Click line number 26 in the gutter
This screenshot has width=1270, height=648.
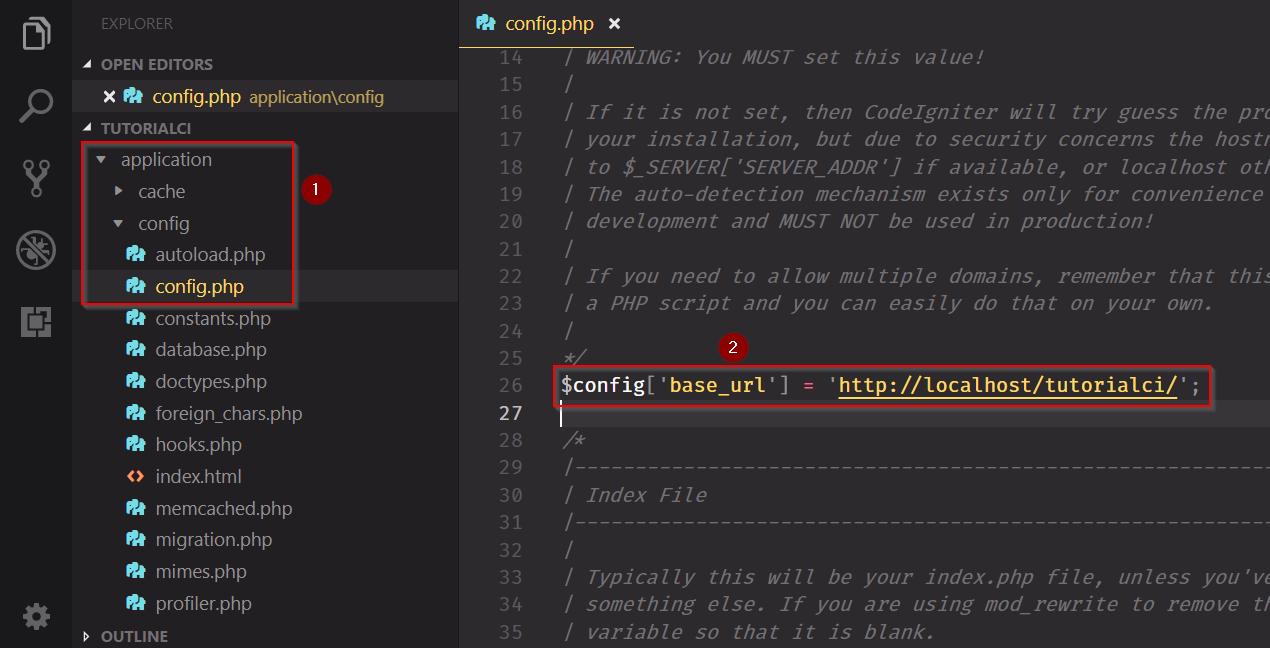click(x=510, y=386)
